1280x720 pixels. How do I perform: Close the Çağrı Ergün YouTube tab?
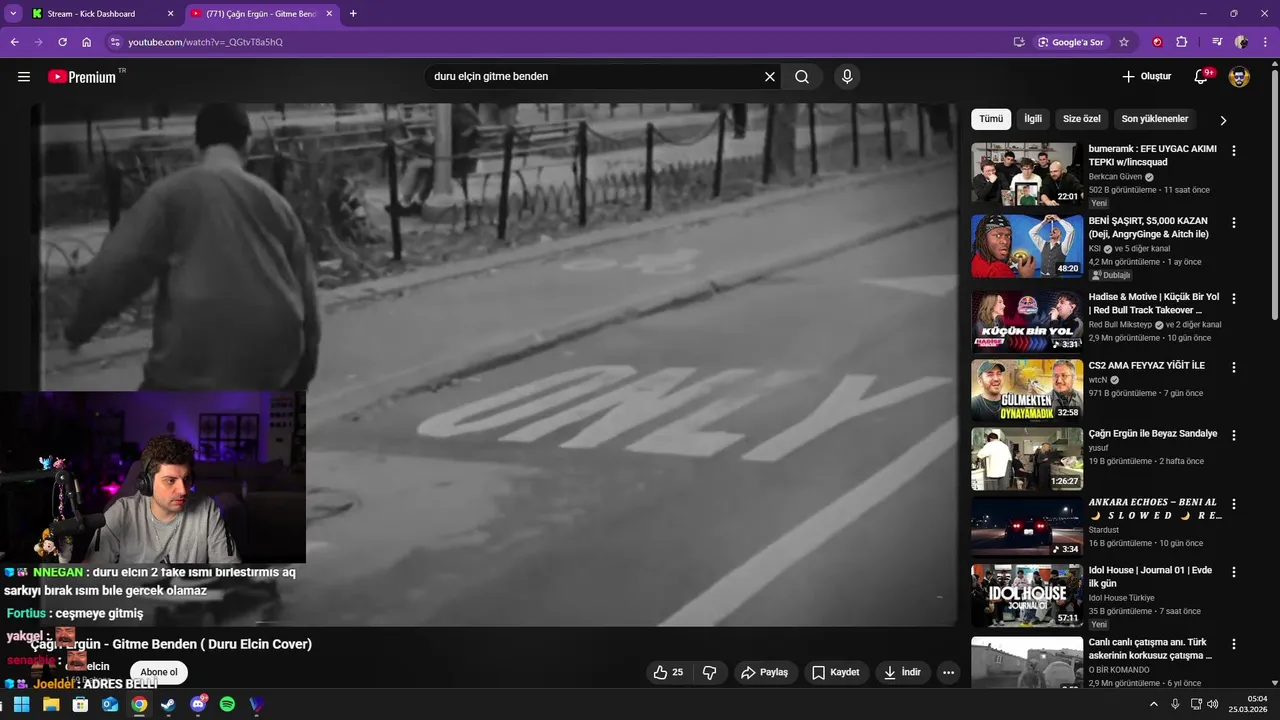pyautogui.click(x=329, y=14)
